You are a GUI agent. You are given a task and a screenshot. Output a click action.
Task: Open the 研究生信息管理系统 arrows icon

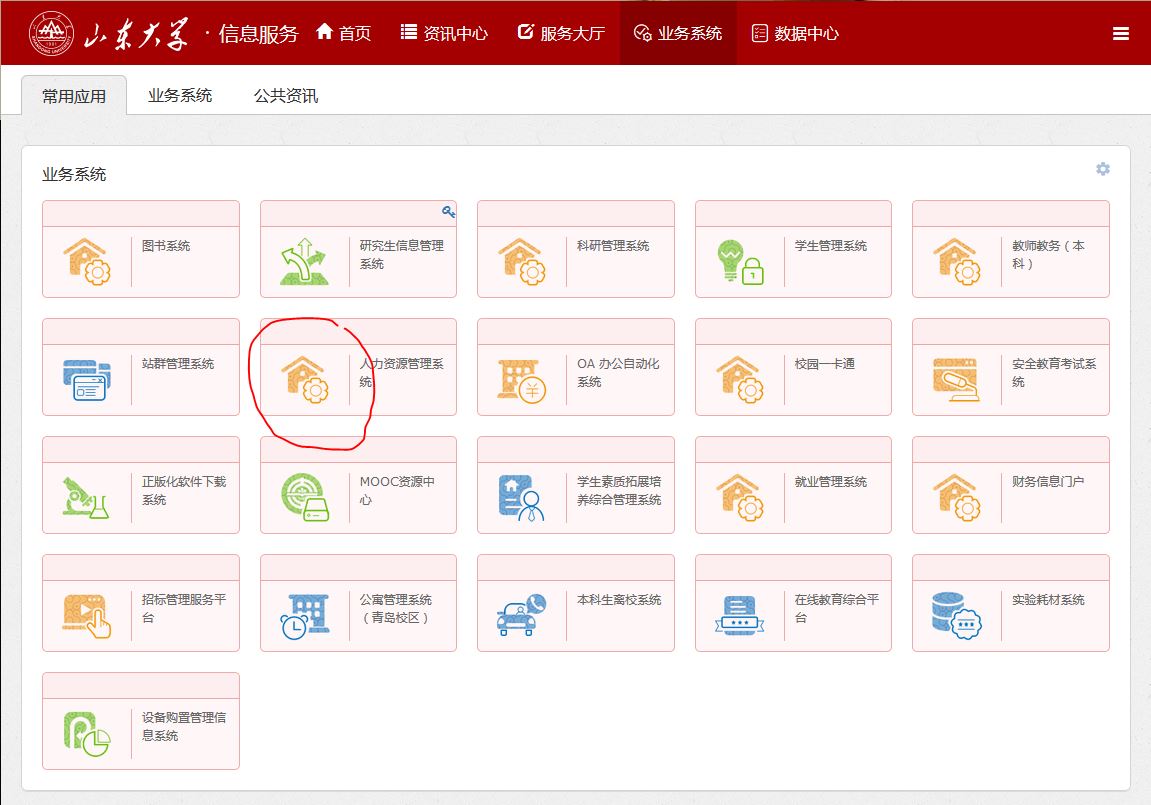(304, 261)
